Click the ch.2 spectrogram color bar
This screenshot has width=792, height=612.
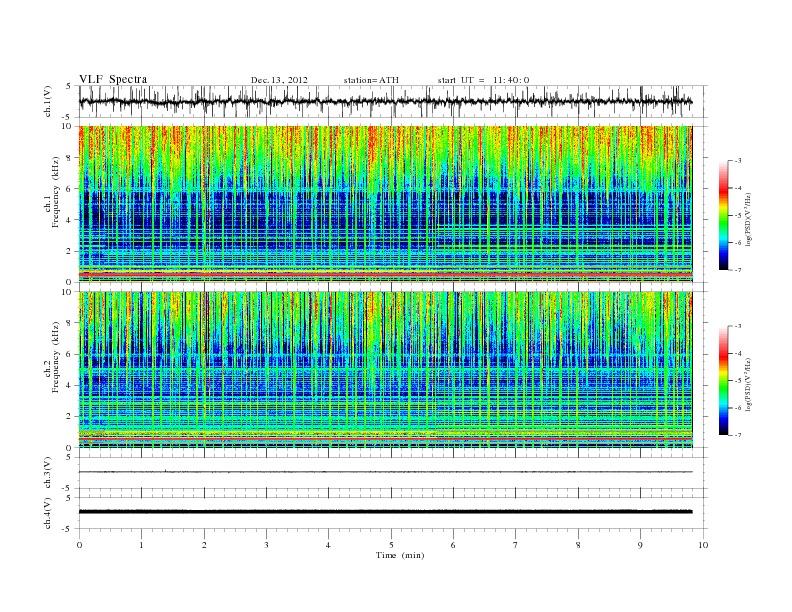coord(723,380)
